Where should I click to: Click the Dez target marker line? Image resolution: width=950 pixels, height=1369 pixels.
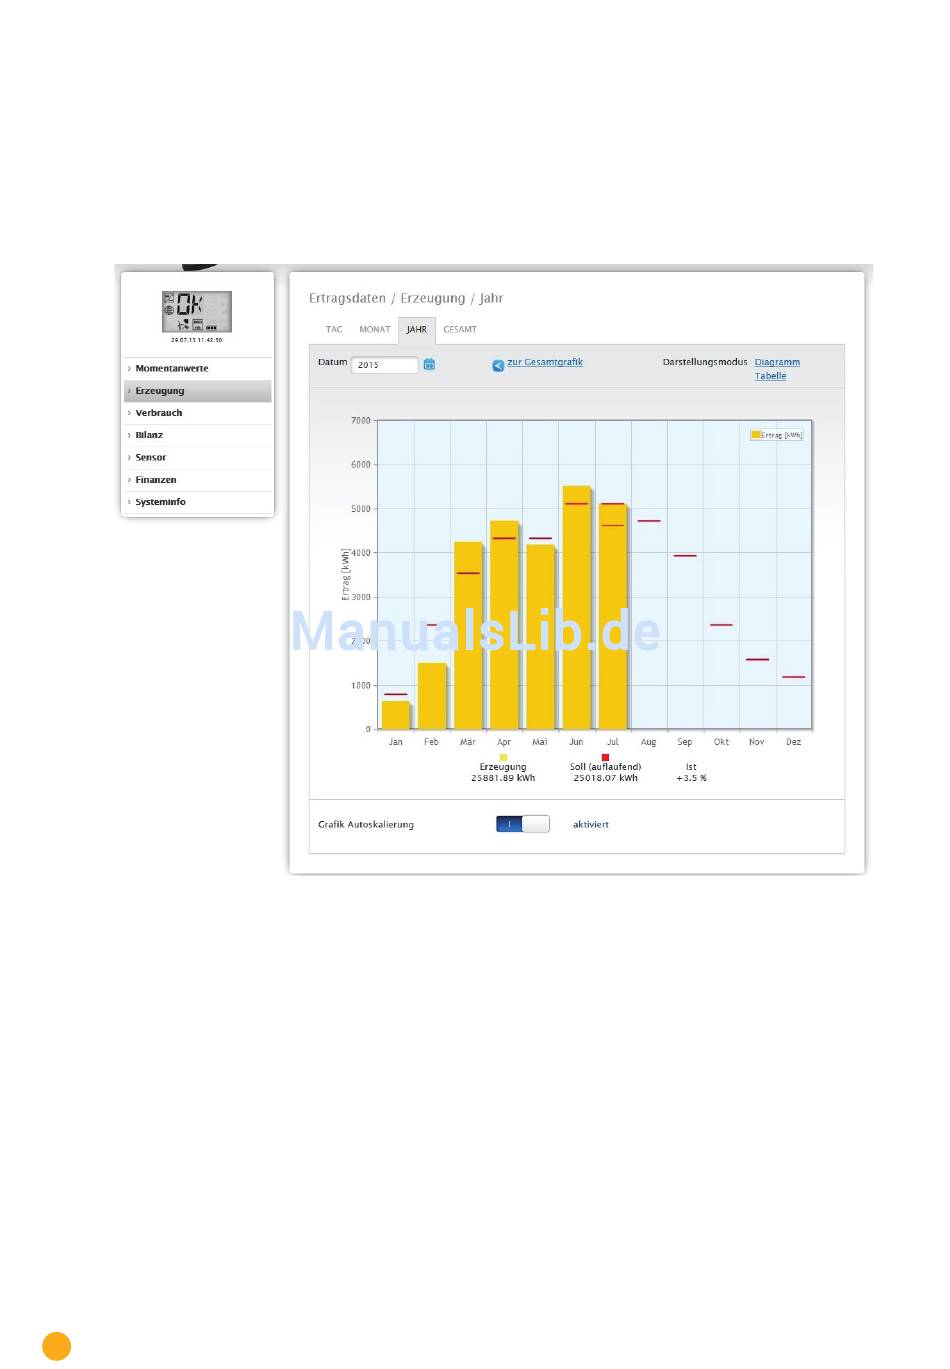pos(793,677)
